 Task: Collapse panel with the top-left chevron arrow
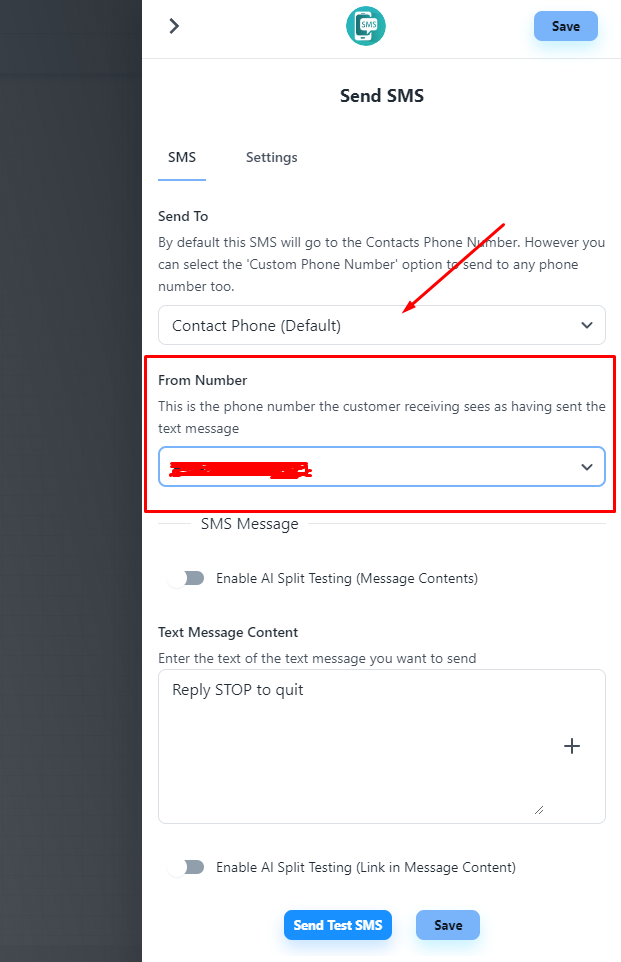coord(174,26)
